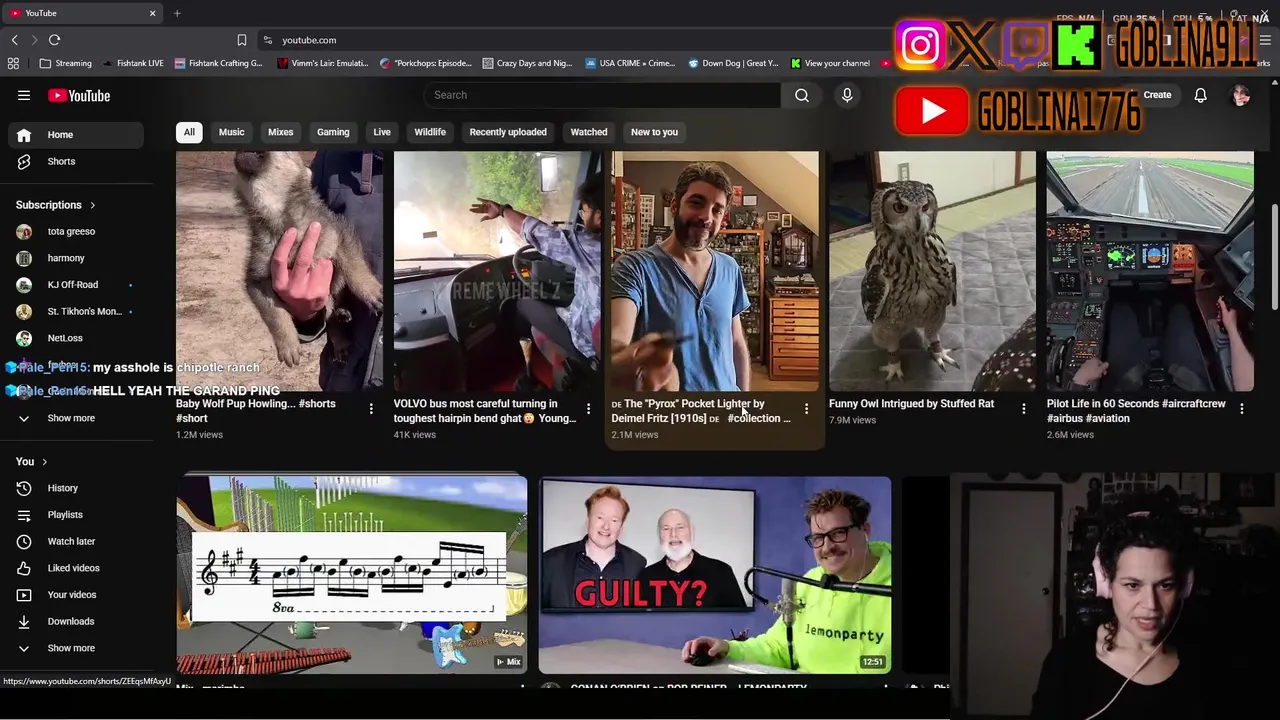
Task: Open History in the sidebar
Action: (76, 488)
